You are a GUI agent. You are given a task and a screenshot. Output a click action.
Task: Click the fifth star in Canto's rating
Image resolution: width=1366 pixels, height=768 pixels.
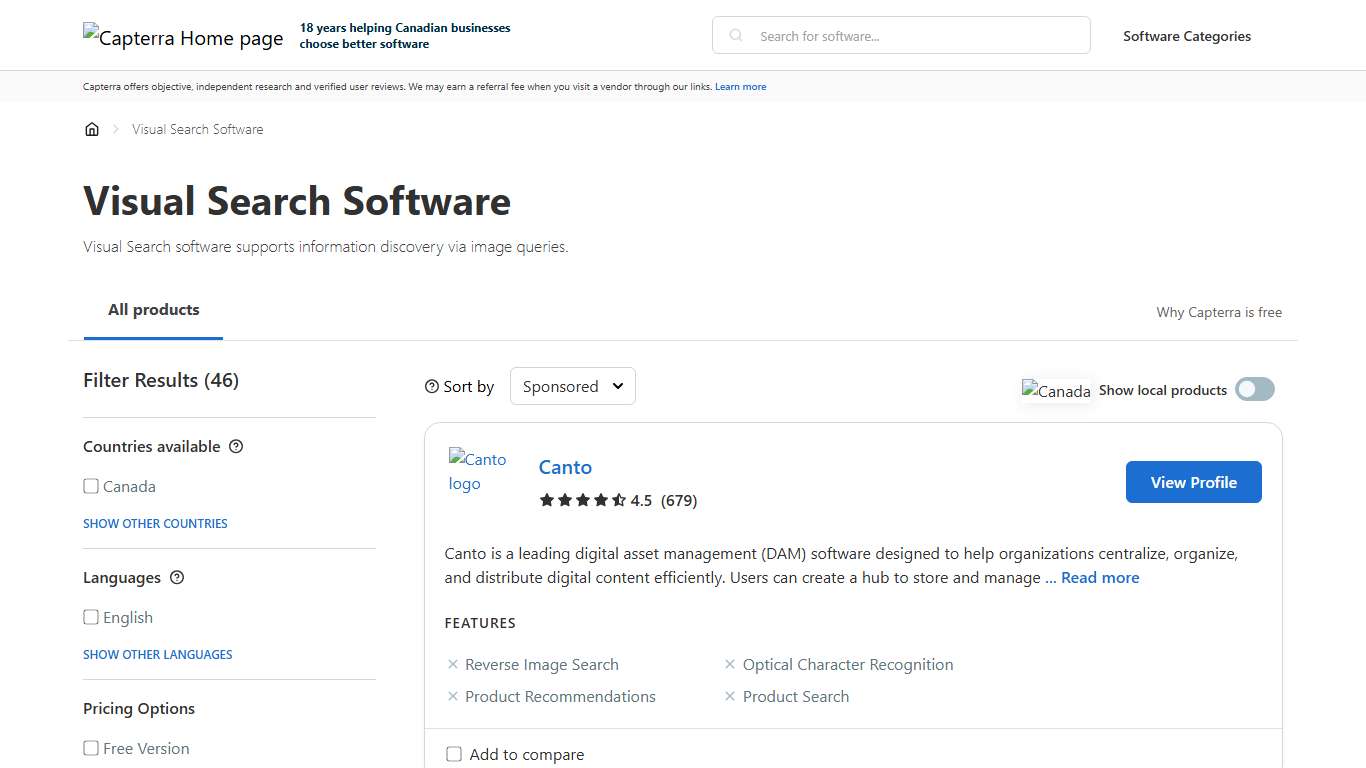coord(618,499)
